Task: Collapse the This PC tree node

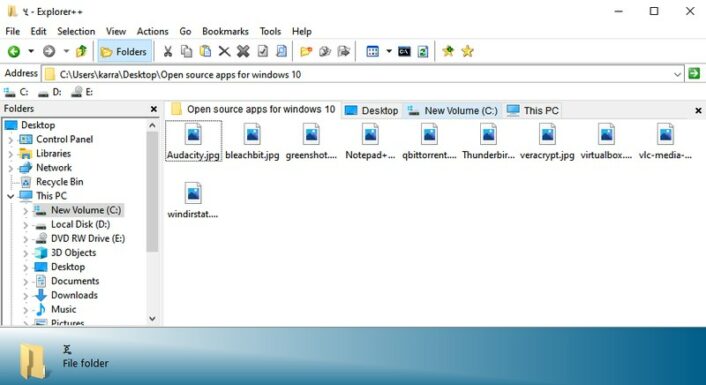Action: pos(10,196)
